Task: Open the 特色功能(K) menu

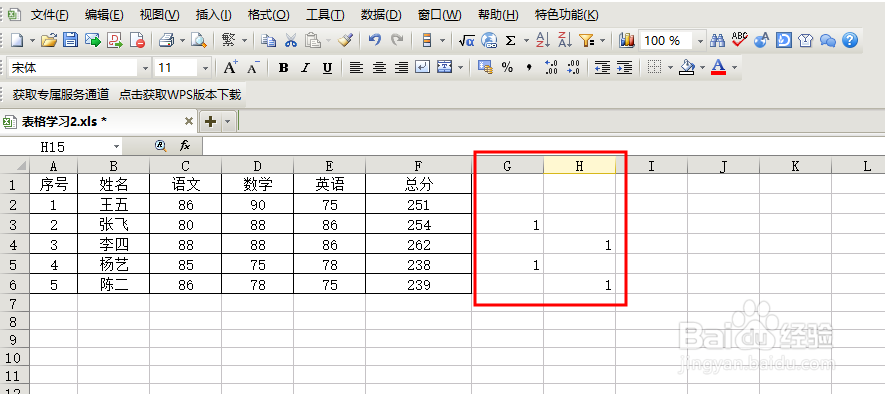Action: click(566, 15)
